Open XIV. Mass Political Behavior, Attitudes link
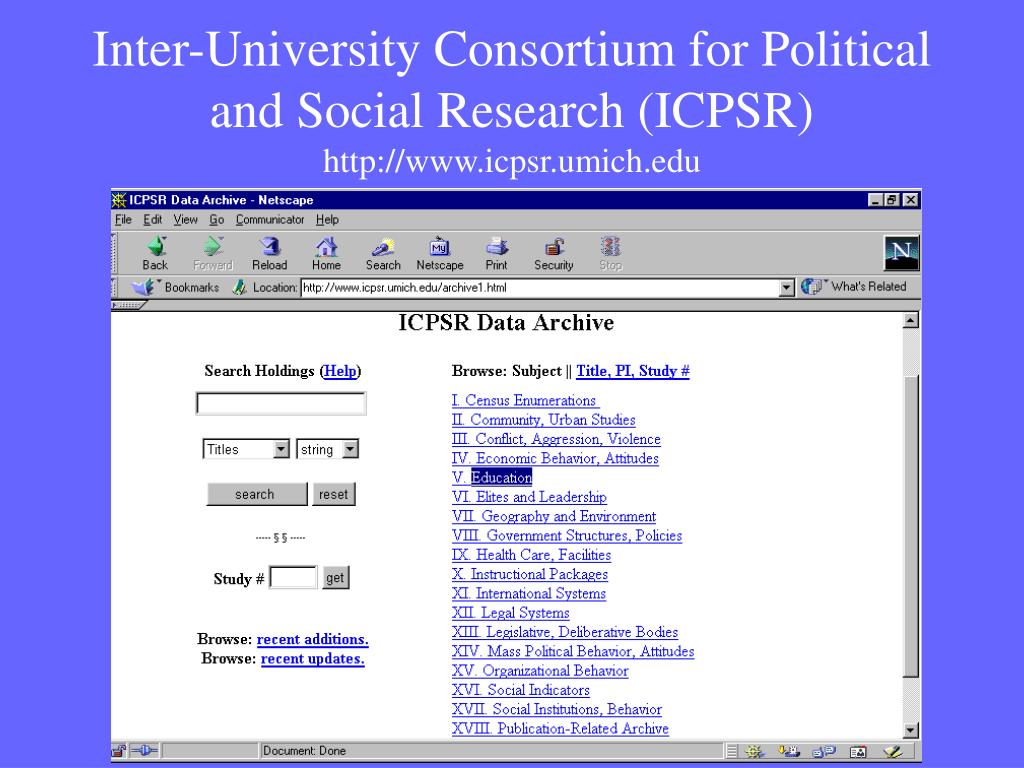This screenshot has width=1024, height=768. [573, 651]
